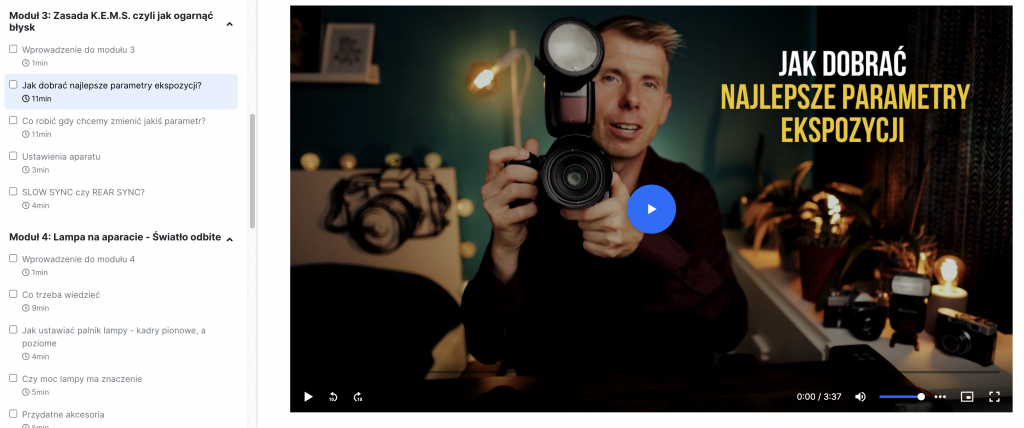This screenshot has width=1024, height=428.
Task: Click the course sidebar scrollbar
Action: [x=252, y=171]
